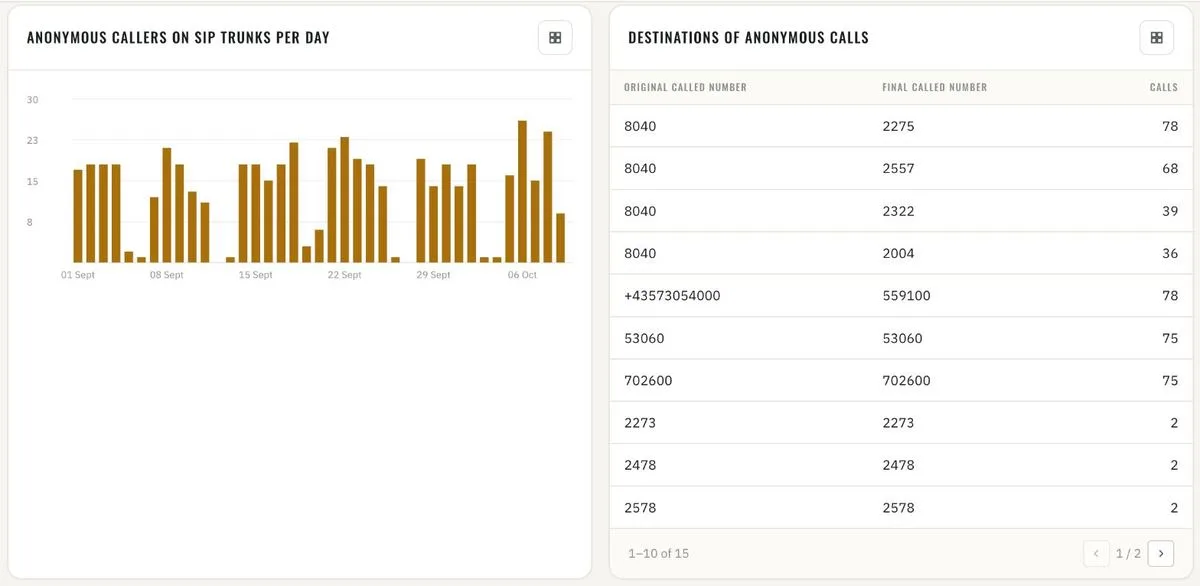Viewport: 1200px width, 586px height.
Task: Click the y-axis label 30
Action: coord(33,100)
